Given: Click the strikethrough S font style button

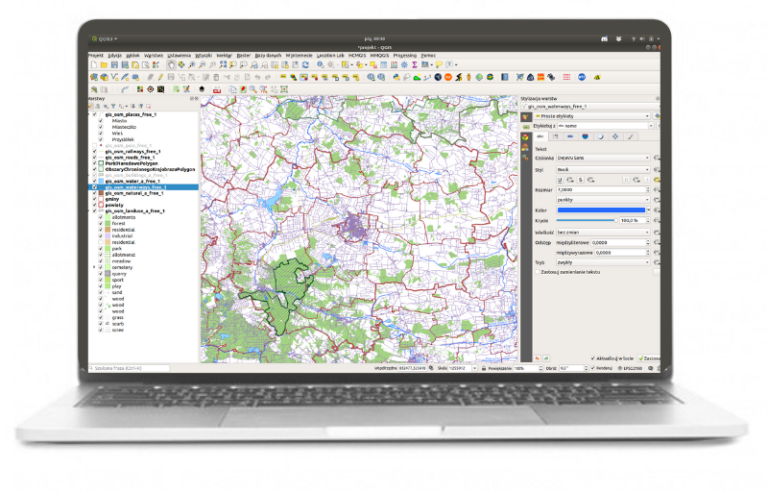Looking at the screenshot, I should (x=580, y=180).
